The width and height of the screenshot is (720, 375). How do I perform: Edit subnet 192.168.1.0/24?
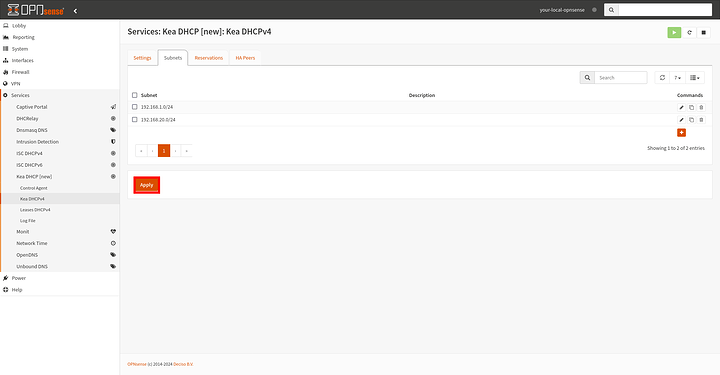(x=681, y=107)
